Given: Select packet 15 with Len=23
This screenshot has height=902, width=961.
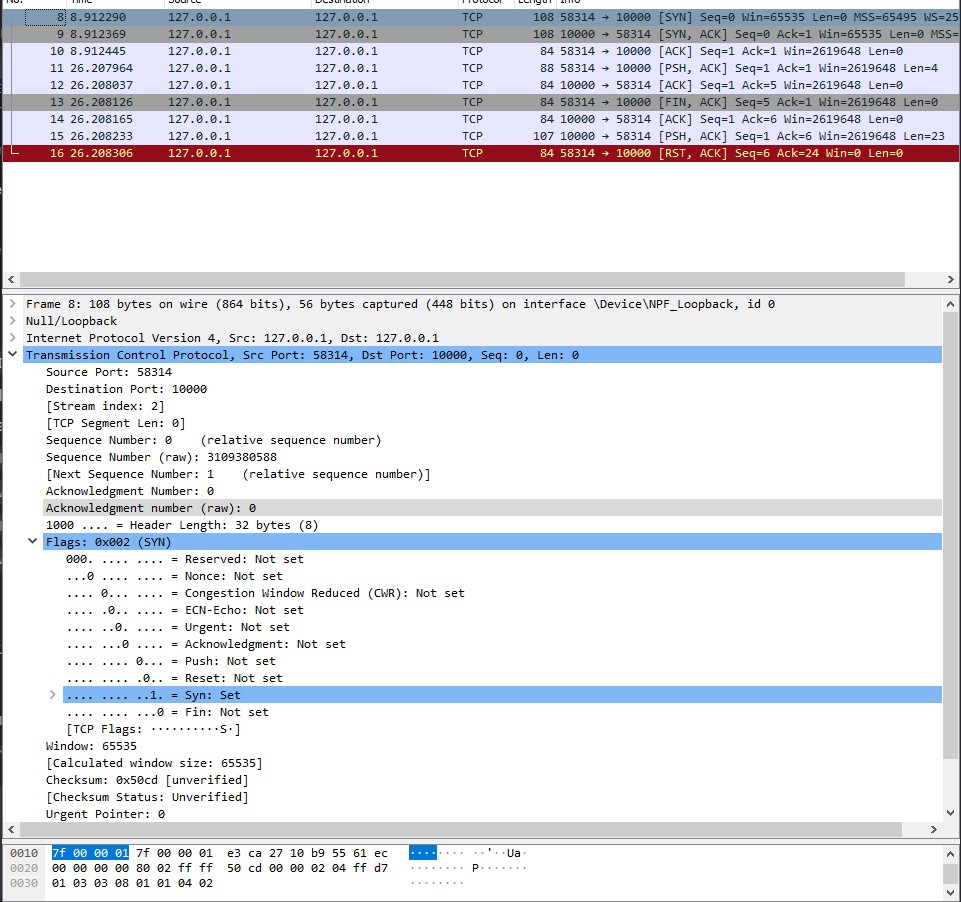Looking at the screenshot, I should coord(480,136).
